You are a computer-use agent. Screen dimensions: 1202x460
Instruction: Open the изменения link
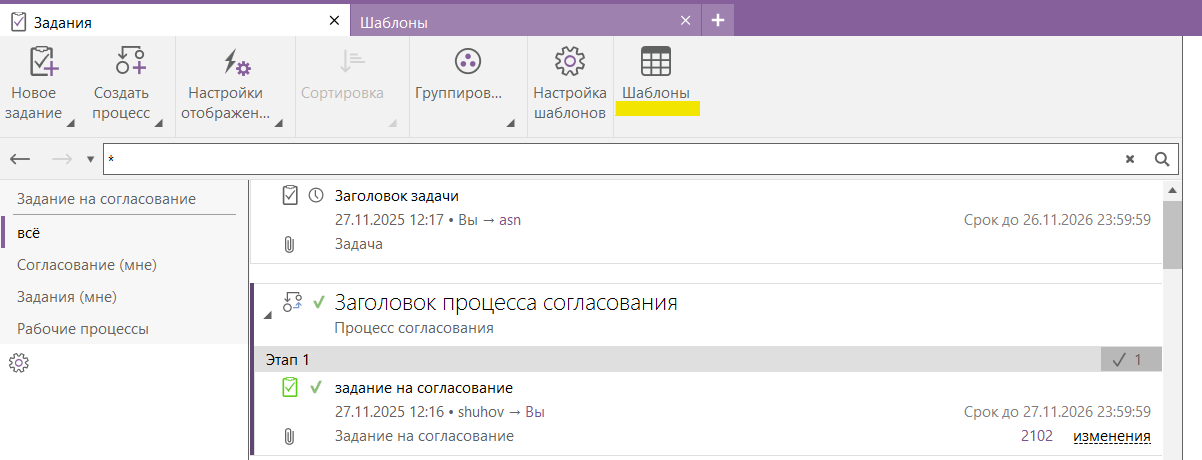point(1111,436)
